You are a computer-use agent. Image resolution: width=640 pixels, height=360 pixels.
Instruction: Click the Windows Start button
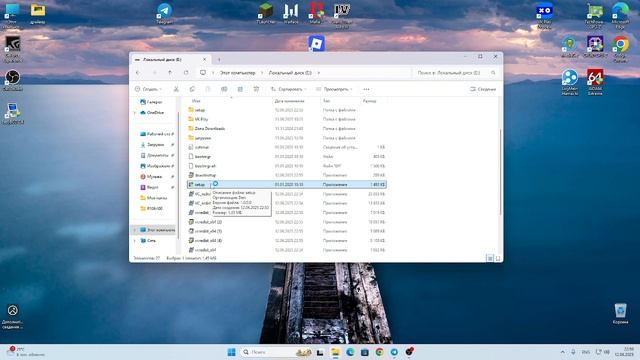point(231,352)
